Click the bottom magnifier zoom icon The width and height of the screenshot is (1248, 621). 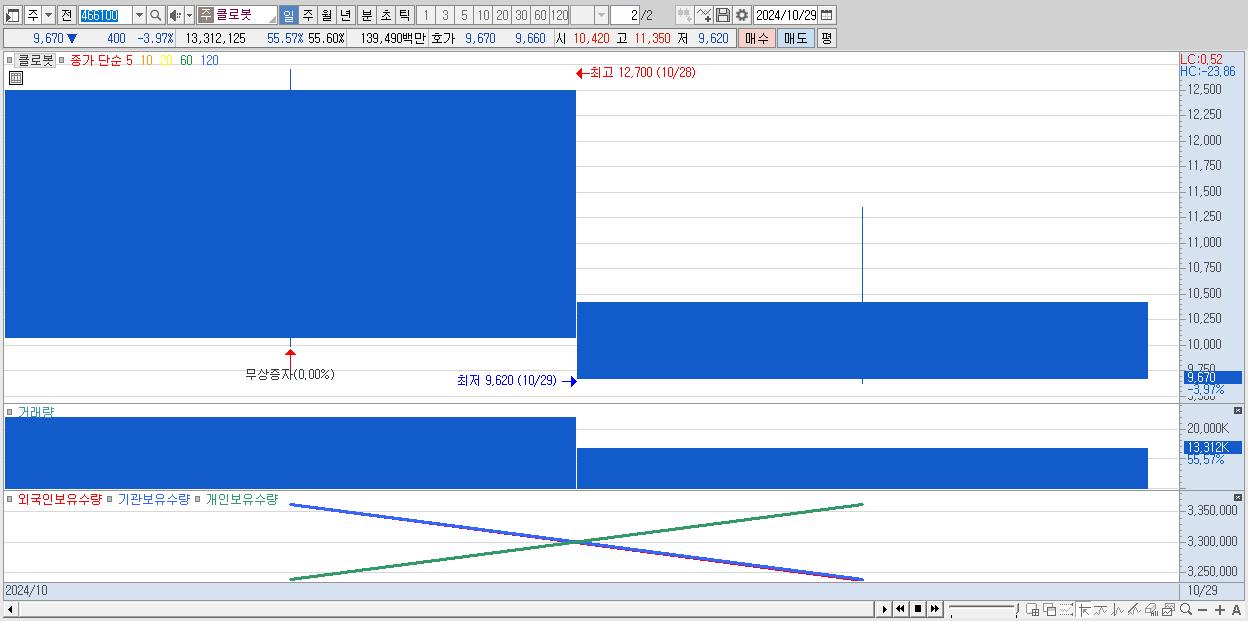(1185, 610)
